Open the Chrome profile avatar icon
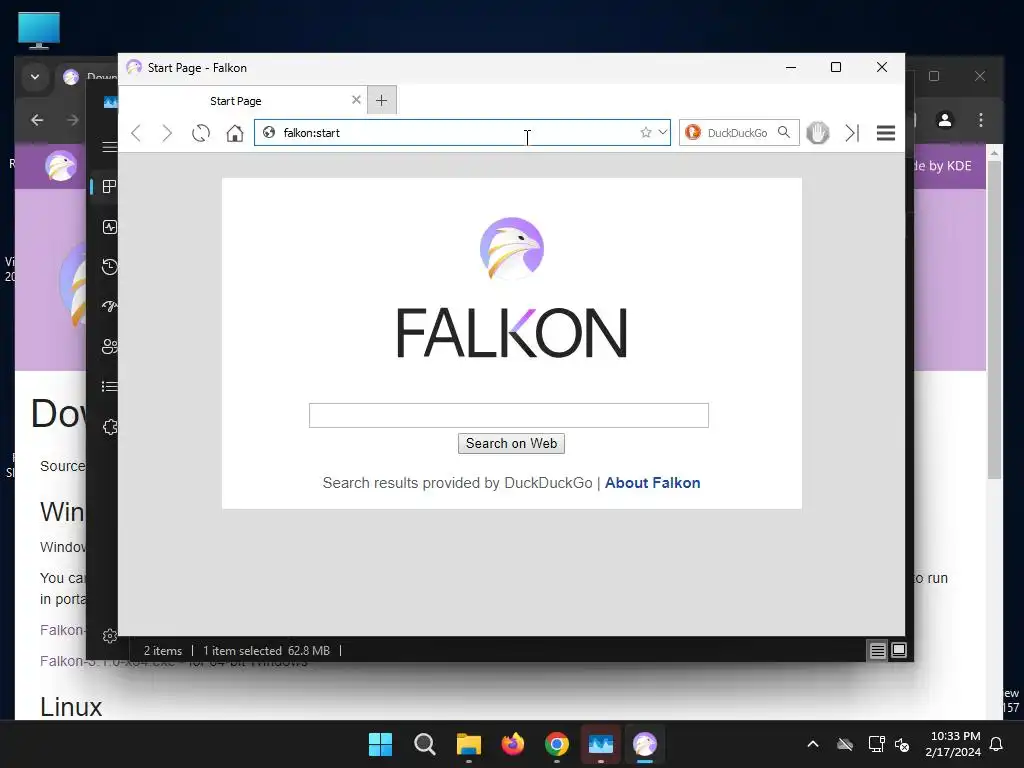This screenshot has height=768, width=1024. (x=945, y=120)
